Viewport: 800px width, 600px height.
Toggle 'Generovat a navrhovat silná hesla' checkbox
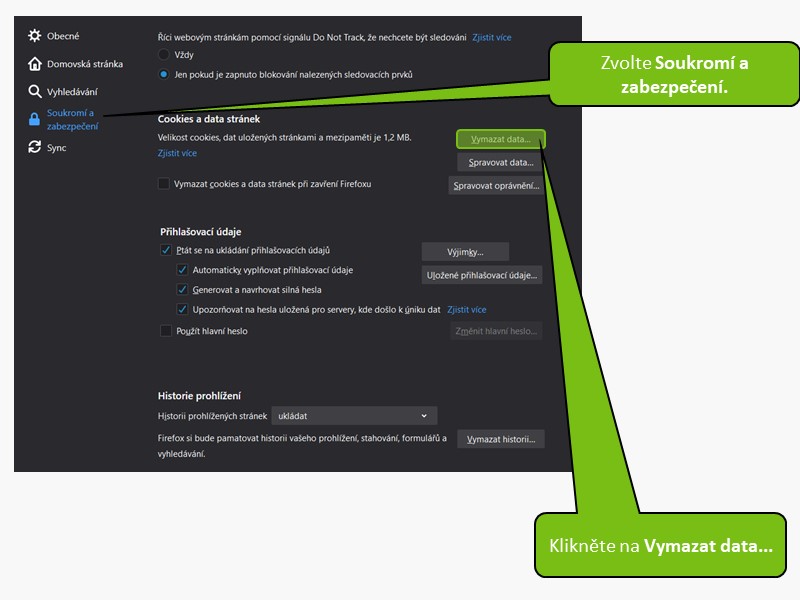tap(182, 290)
